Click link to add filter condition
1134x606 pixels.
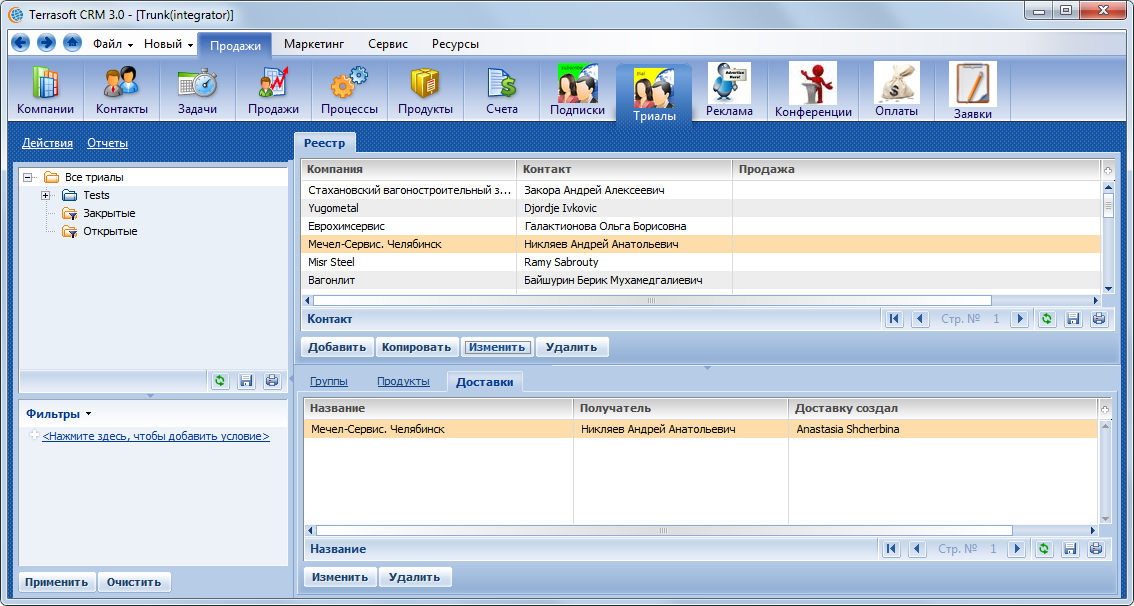tap(155, 437)
